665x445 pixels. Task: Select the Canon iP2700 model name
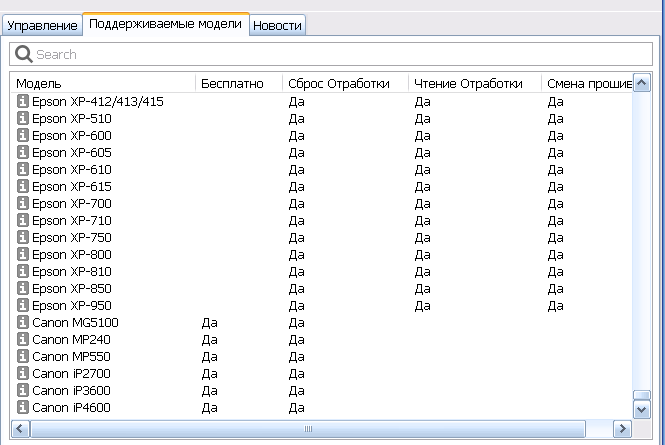tap(71, 373)
